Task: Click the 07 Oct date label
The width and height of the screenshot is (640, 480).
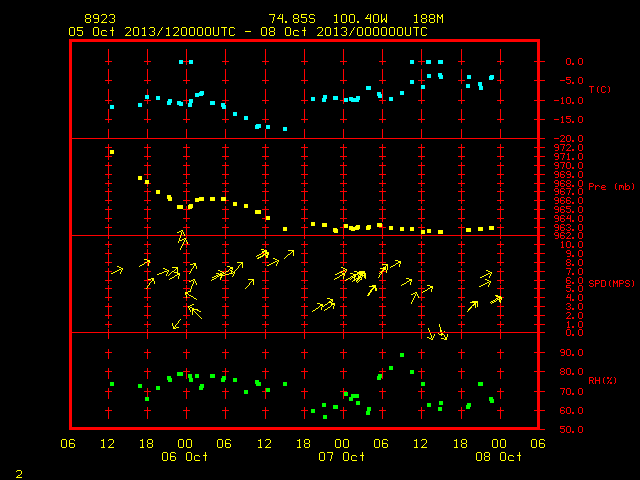Action: coord(342,456)
